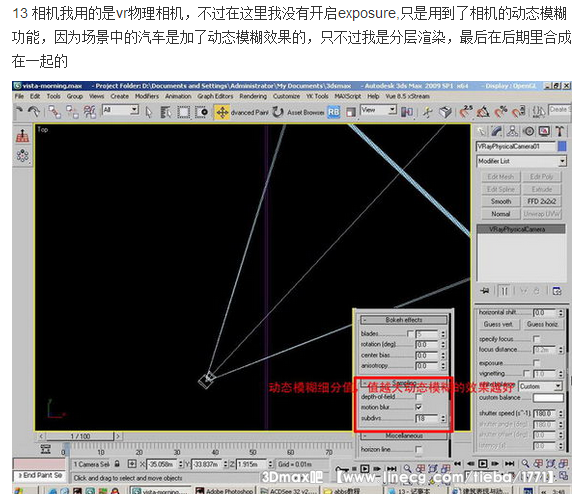Click the Guess vert. button
Screen dimensions: 583x494
point(498,325)
